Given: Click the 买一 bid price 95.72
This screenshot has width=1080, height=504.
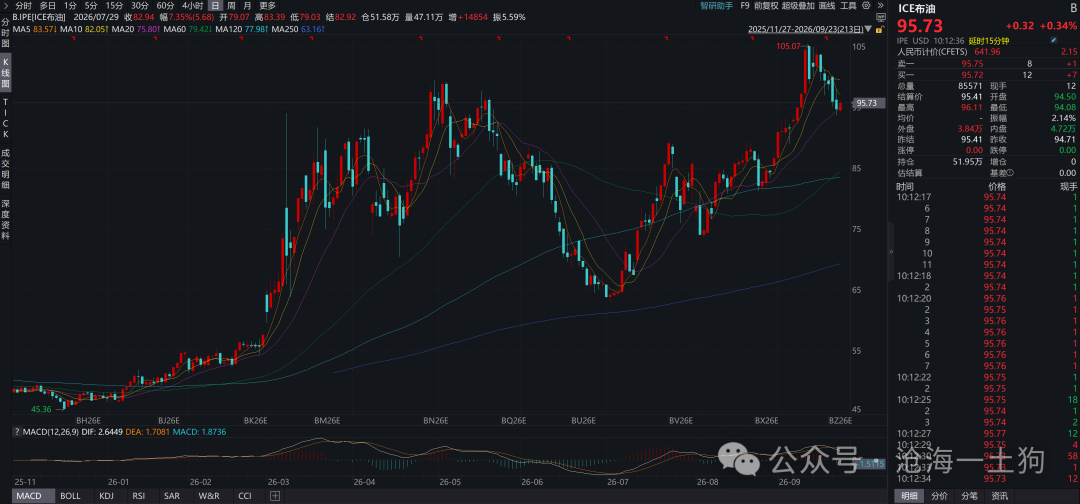Looking at the screenshot, I should [x=973, y=74].
